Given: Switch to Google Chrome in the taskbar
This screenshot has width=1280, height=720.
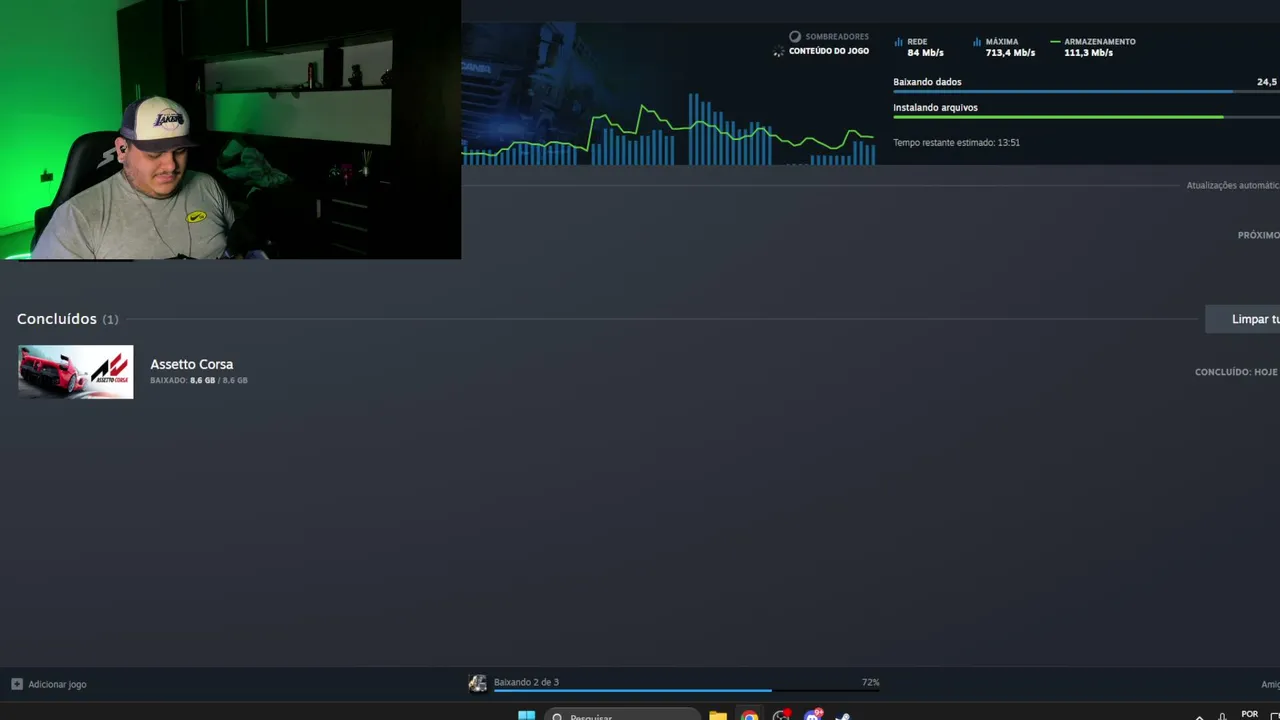Looking at the screenshot, I should (749, 715).
